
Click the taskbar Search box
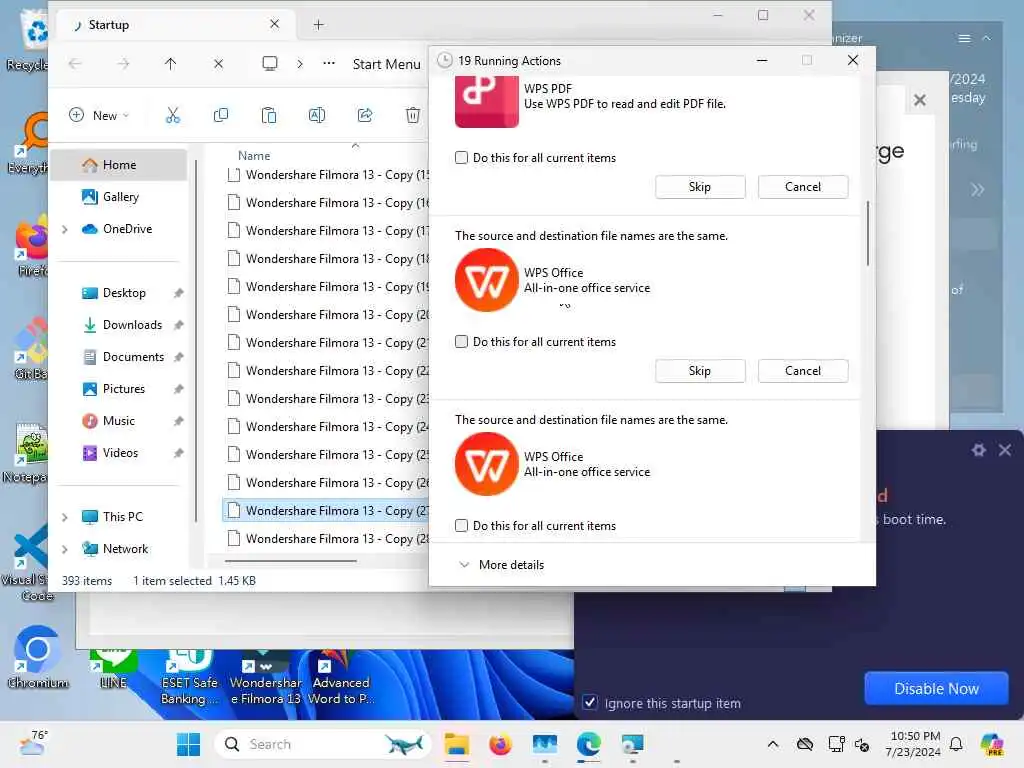pyautogui.click(x=323, y=744)
